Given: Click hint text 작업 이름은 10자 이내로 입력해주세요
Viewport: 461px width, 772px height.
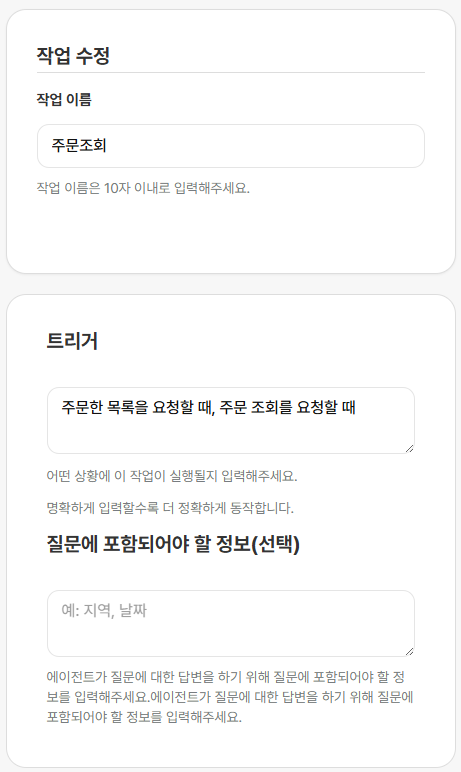Looking at the screenshot, I should click(143, 188).
